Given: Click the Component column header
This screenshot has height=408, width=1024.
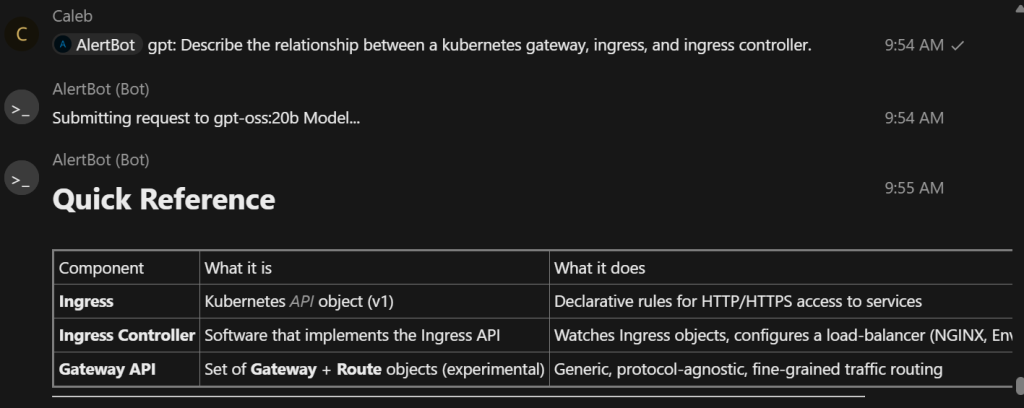Looking at the screenshot, I should point(101,268).
